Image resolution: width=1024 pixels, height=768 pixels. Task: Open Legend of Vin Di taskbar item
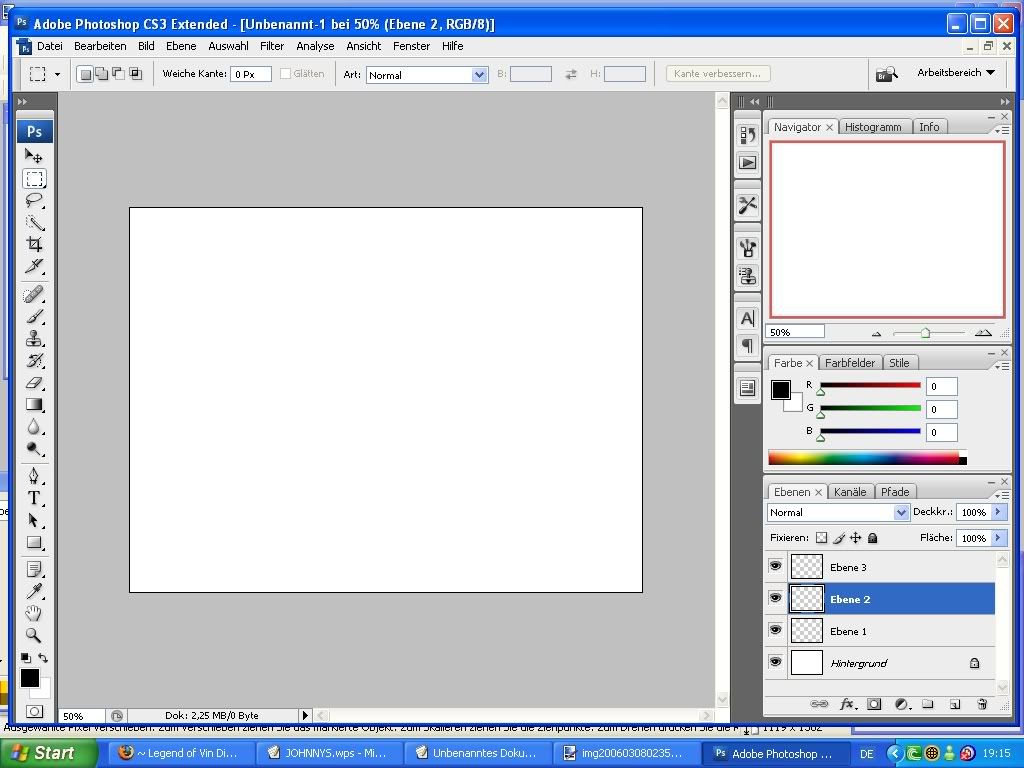click(x=180, y=753)
